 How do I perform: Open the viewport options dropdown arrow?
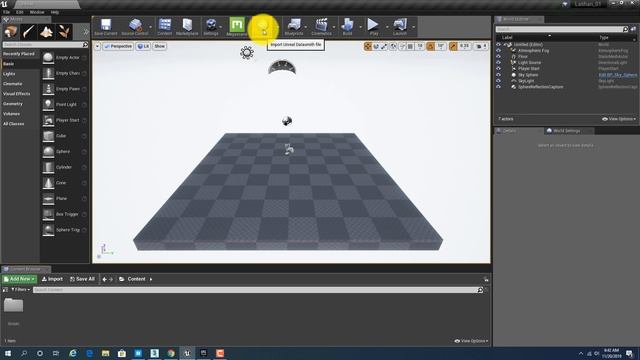coord(98,47)
